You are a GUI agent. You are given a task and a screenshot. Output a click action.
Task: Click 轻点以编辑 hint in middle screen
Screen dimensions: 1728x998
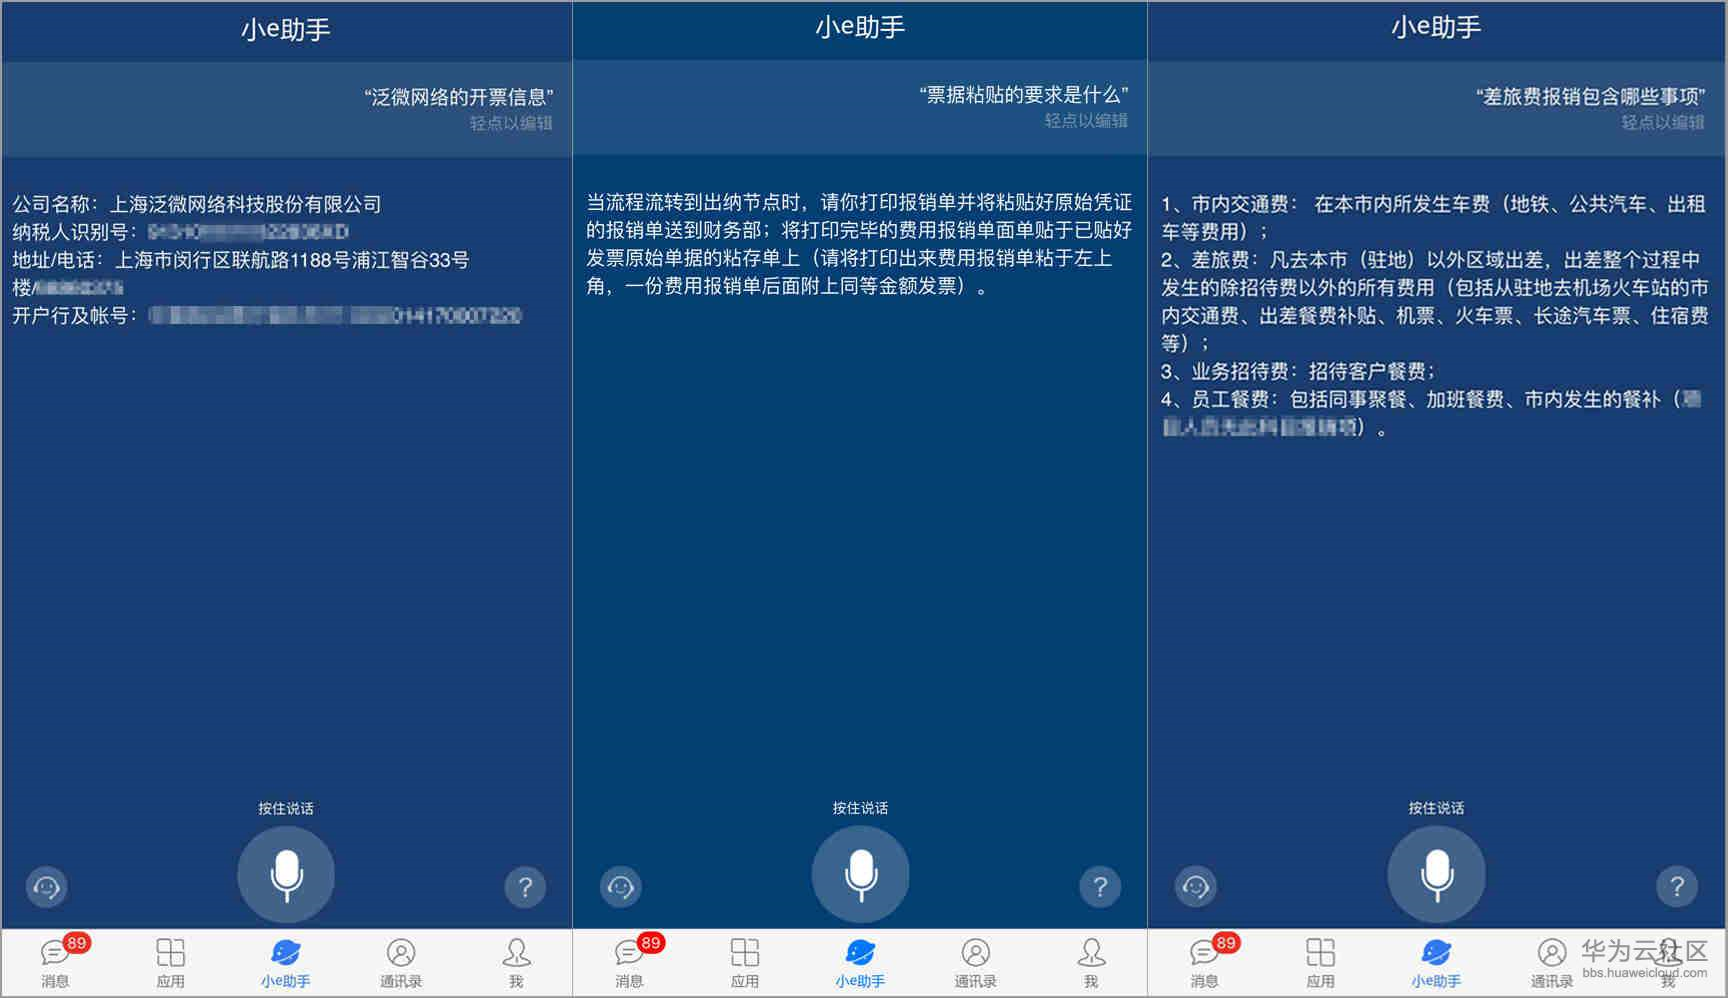(1086, 121)
